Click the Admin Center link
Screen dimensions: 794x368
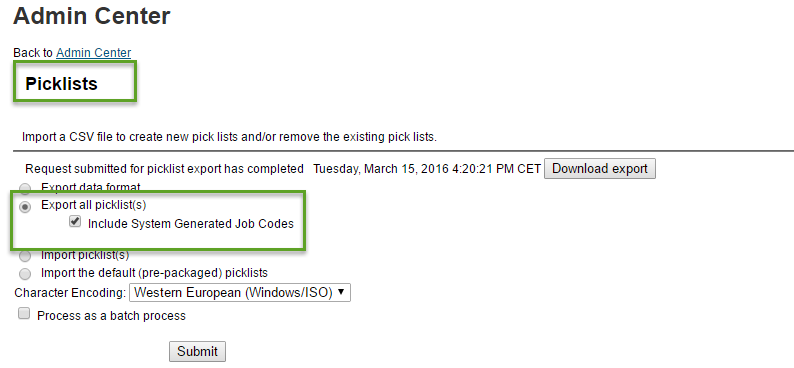93,53
